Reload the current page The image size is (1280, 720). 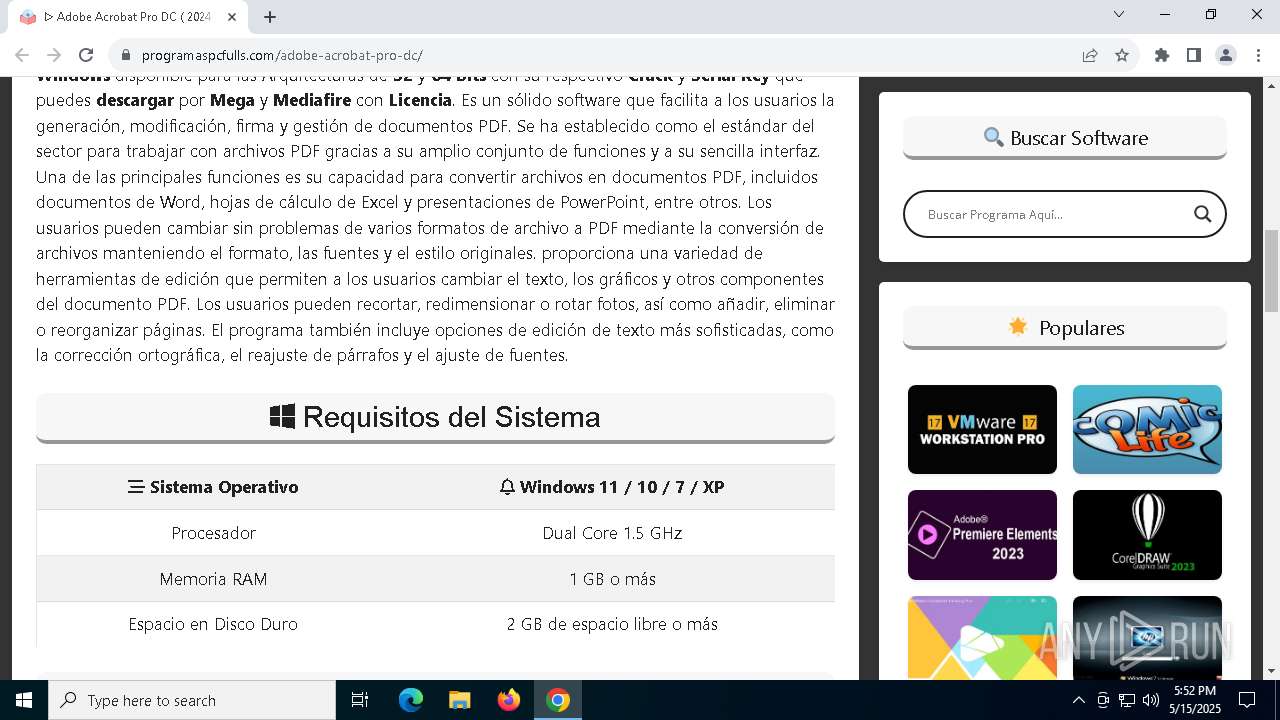tap(86, 55)
